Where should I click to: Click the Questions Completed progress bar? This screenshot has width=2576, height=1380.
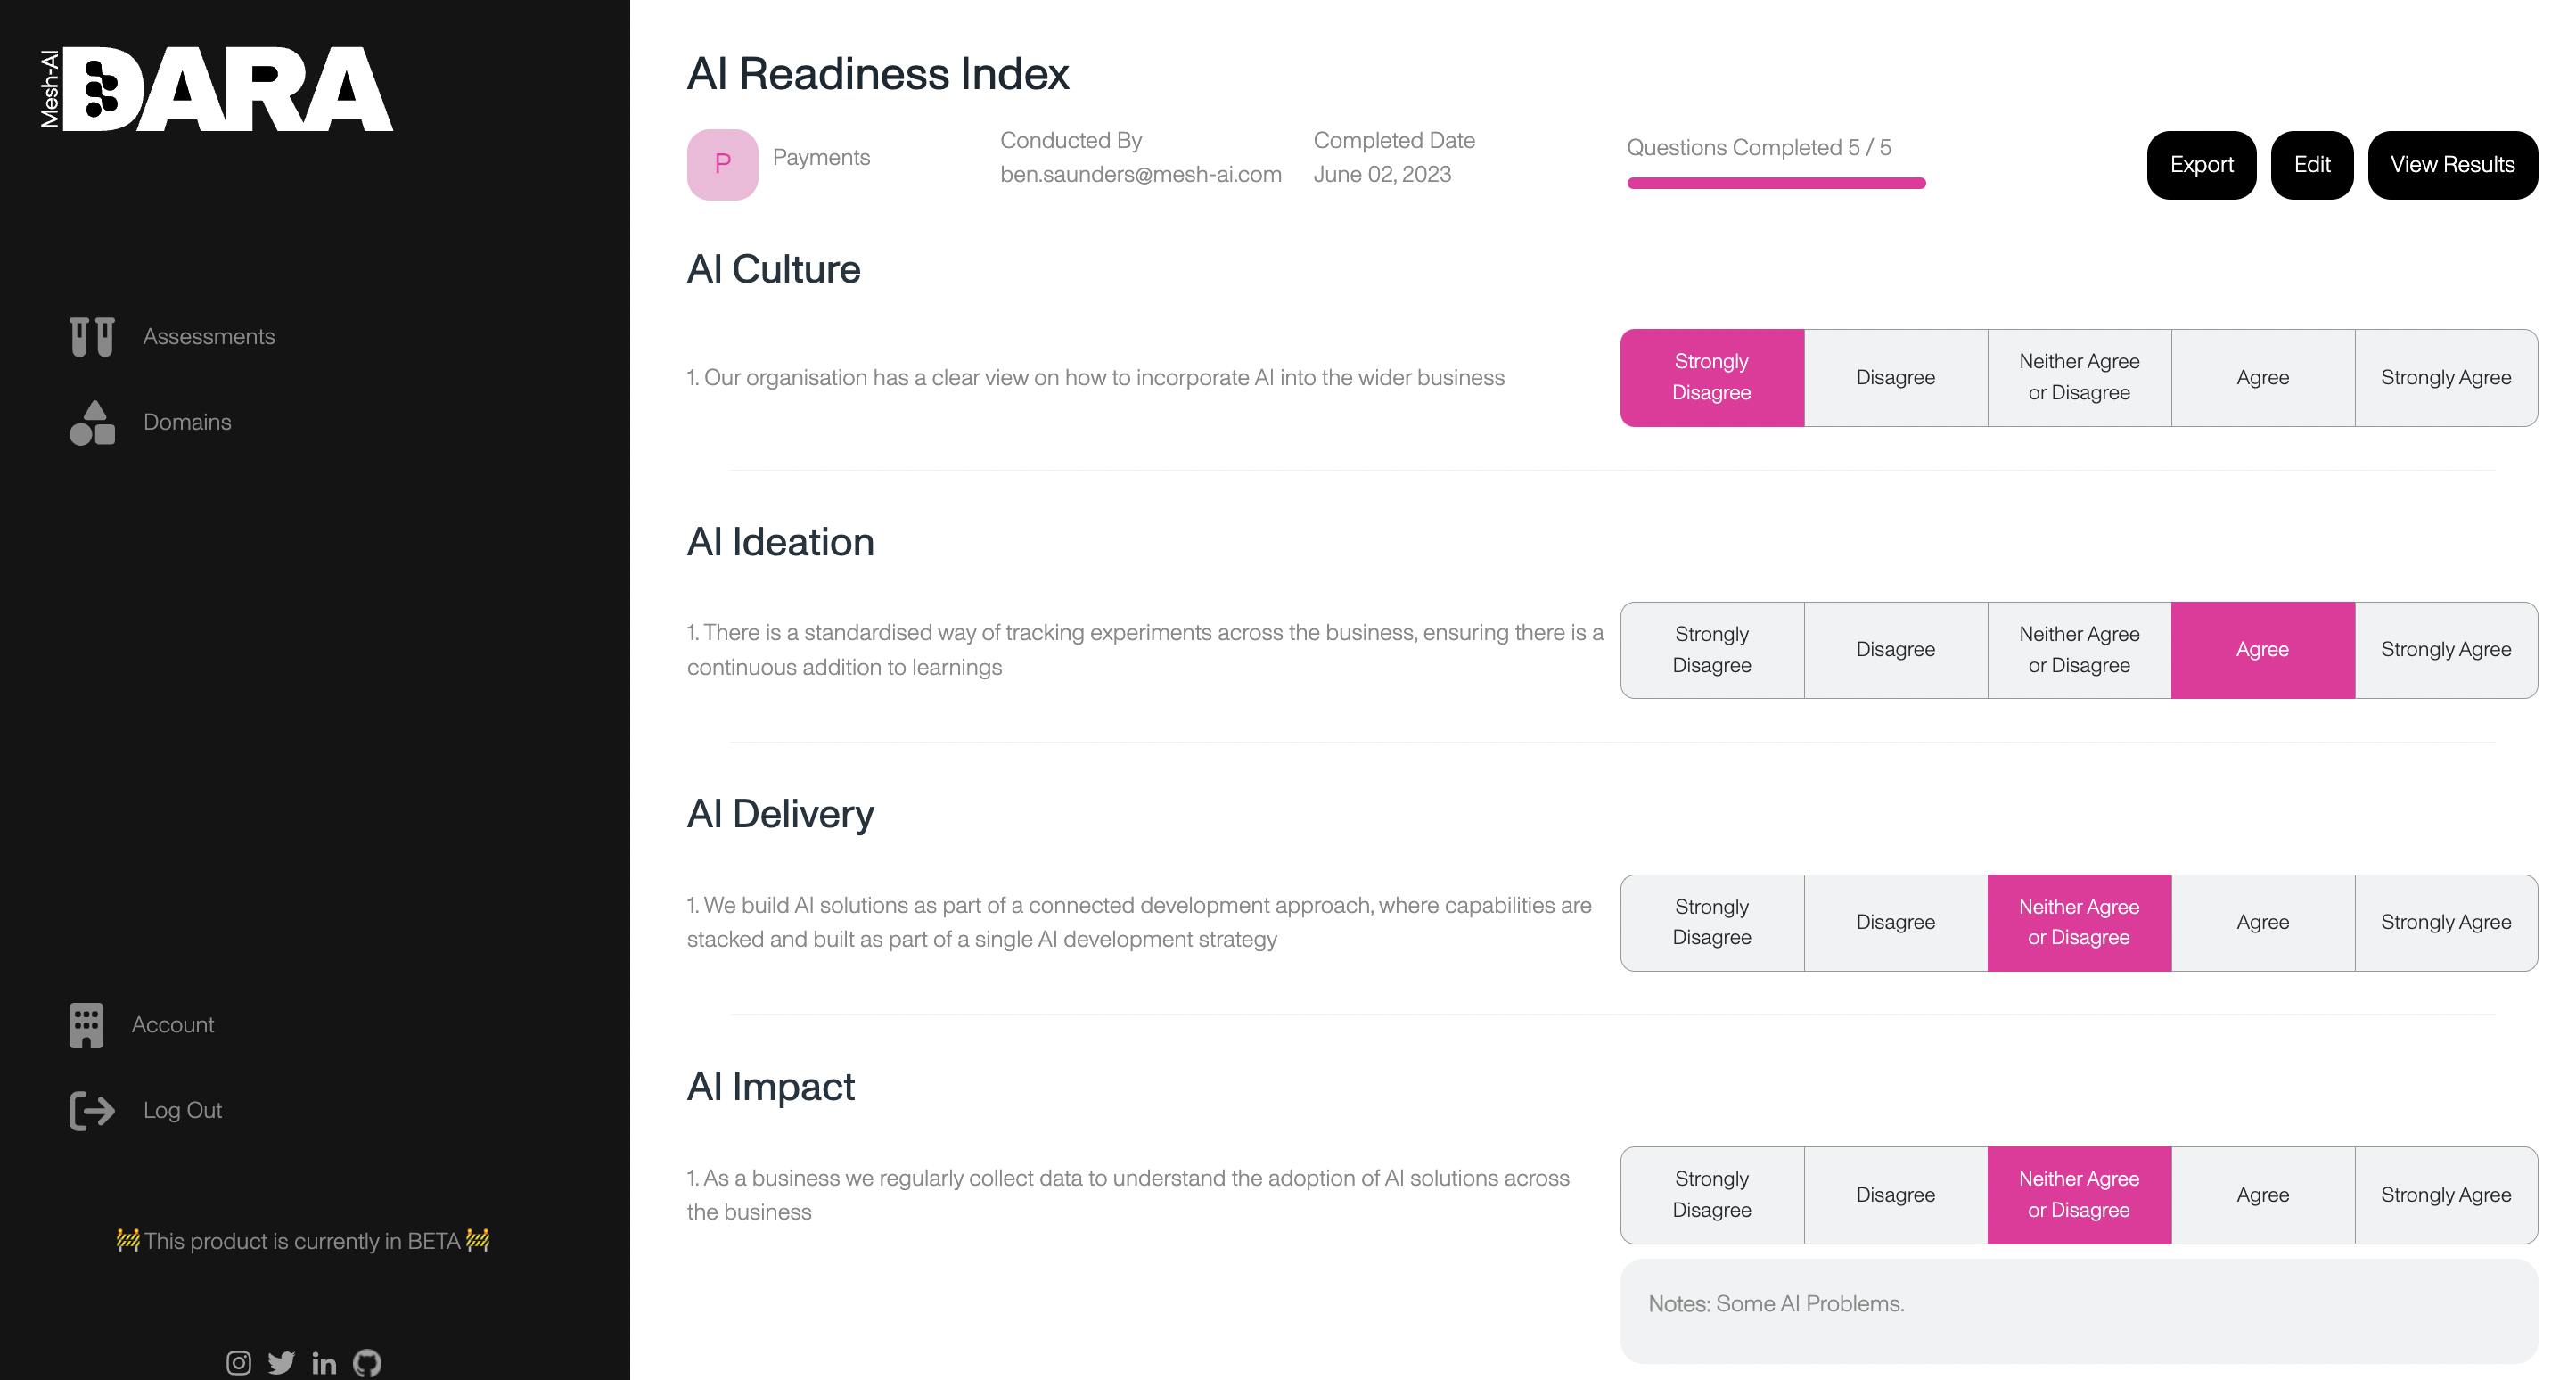point(1776,183)
